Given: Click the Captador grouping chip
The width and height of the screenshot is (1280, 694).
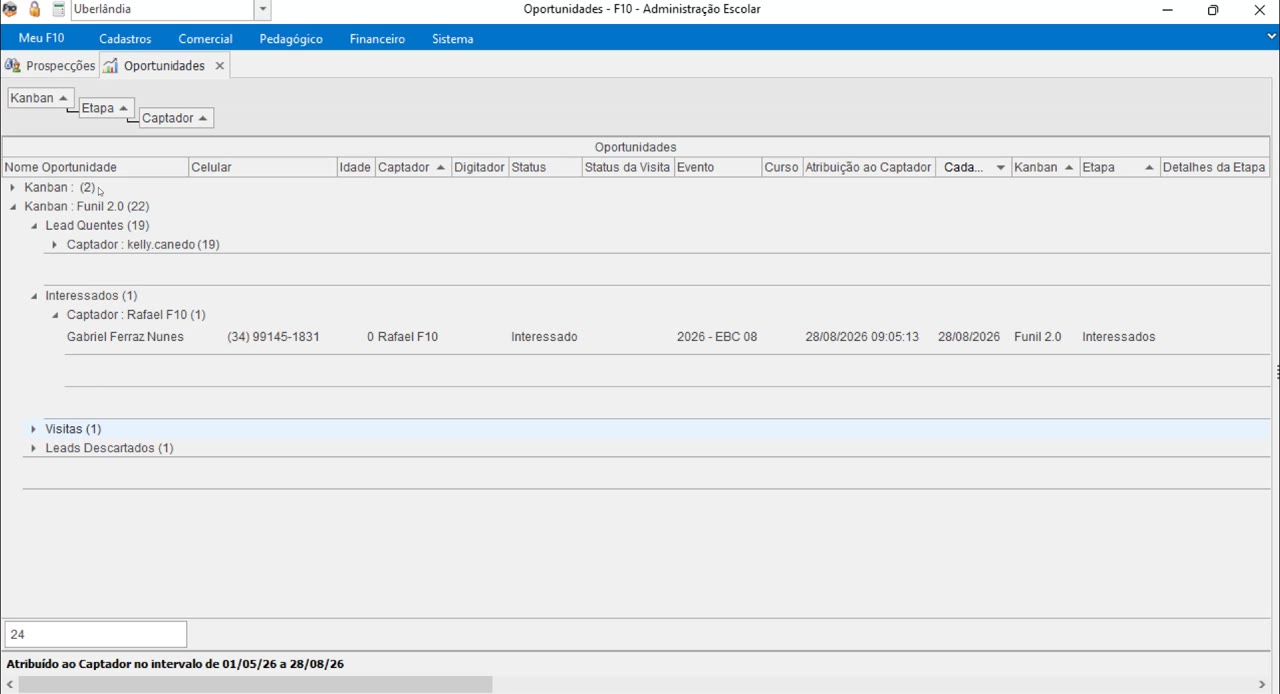Looking at the screenshot, I should pyautogui.click(x=176, y=118).
